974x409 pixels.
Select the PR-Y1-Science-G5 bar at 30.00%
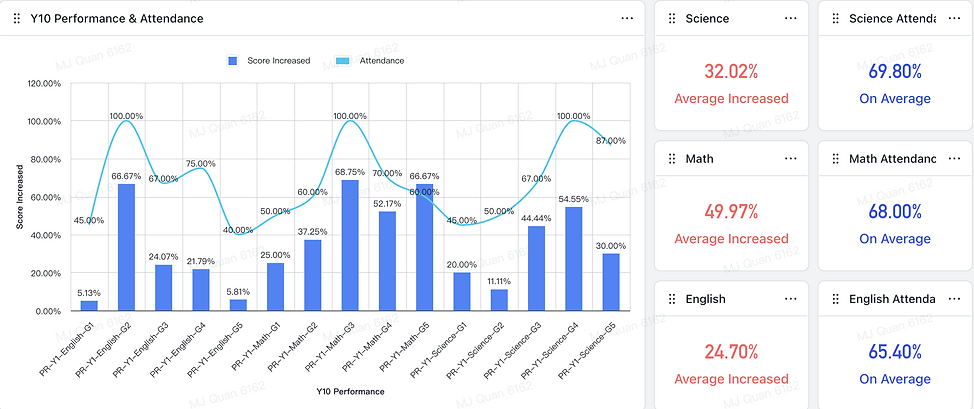[611, 282]
